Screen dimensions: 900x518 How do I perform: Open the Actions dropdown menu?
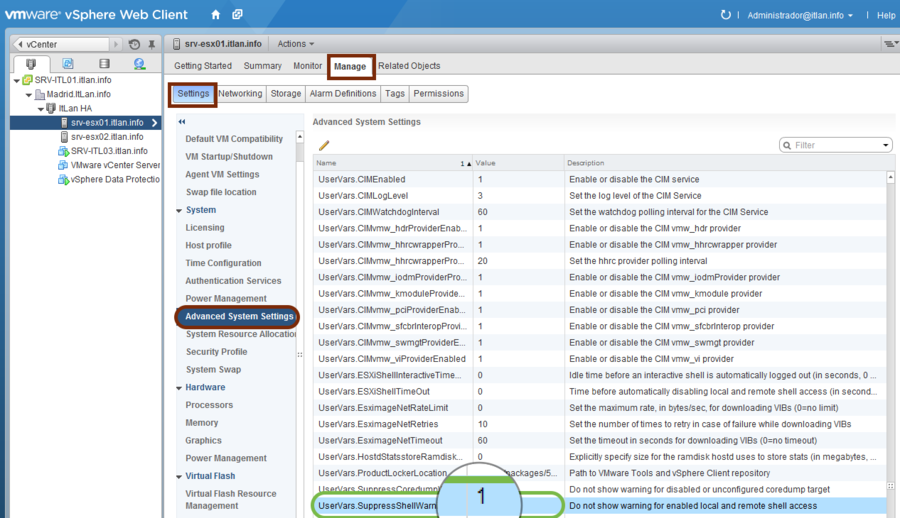(x=295, y=44)
